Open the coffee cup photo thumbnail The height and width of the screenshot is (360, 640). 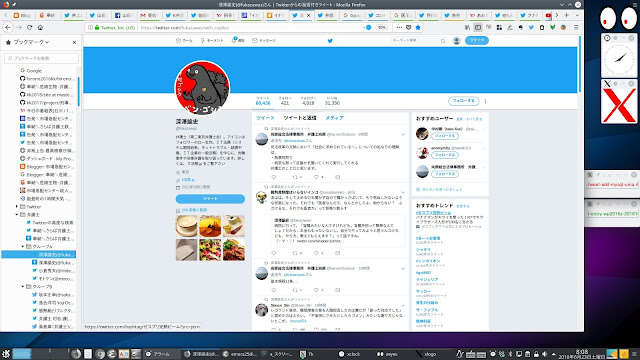click(x=187, y=226)
